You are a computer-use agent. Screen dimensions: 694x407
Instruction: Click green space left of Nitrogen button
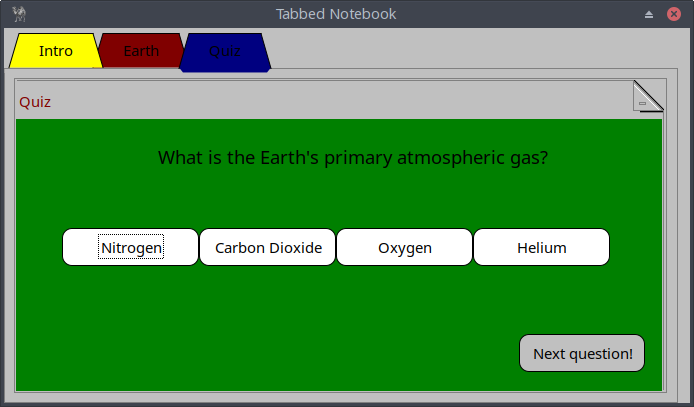click(x=40, y=247)
